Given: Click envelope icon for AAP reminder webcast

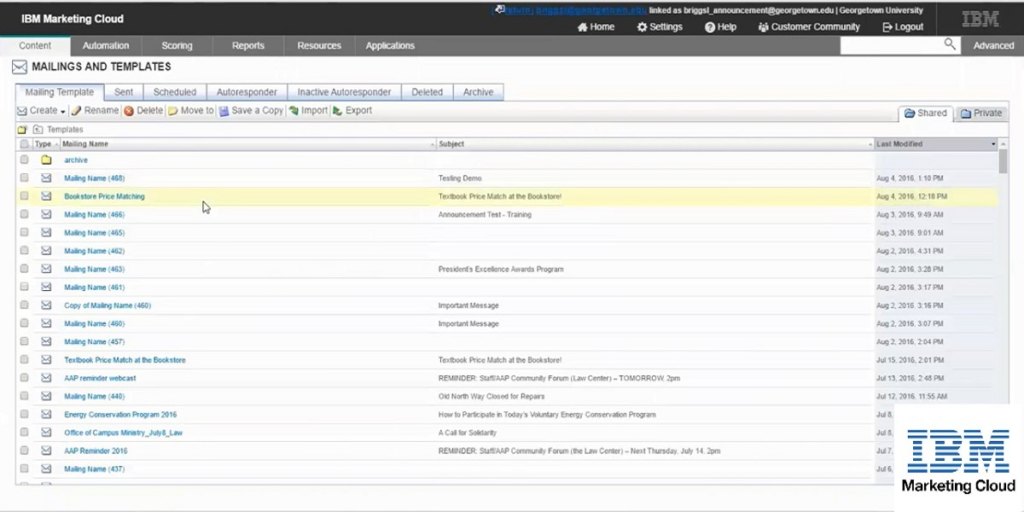Looking at the screenshot, I should [x=46, y=377].
